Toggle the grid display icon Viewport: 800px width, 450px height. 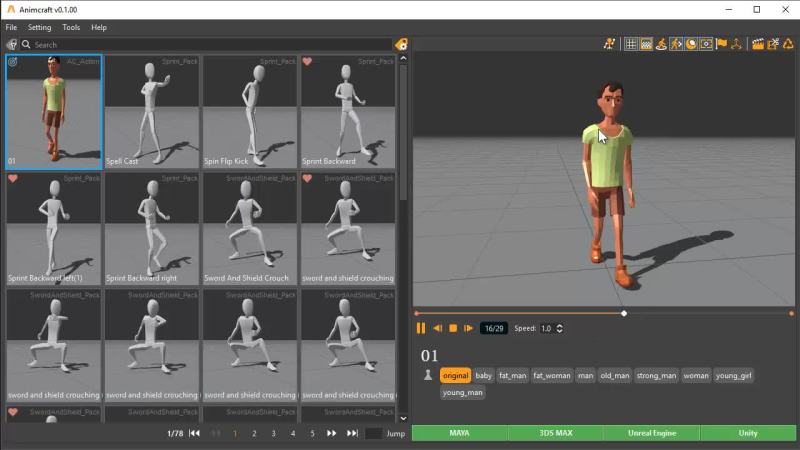coord(631,44)
